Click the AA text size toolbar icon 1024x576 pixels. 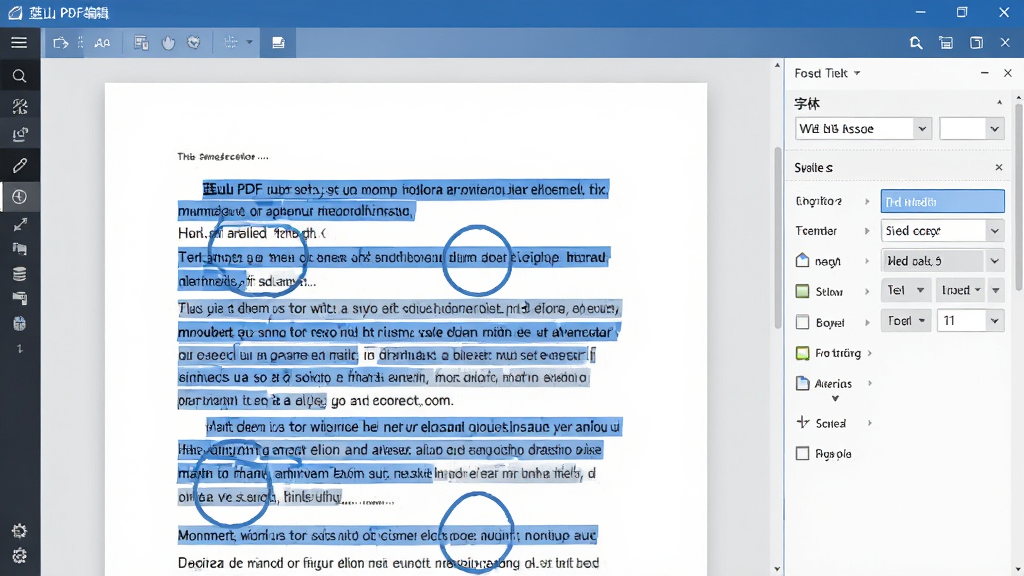(102, 43)
